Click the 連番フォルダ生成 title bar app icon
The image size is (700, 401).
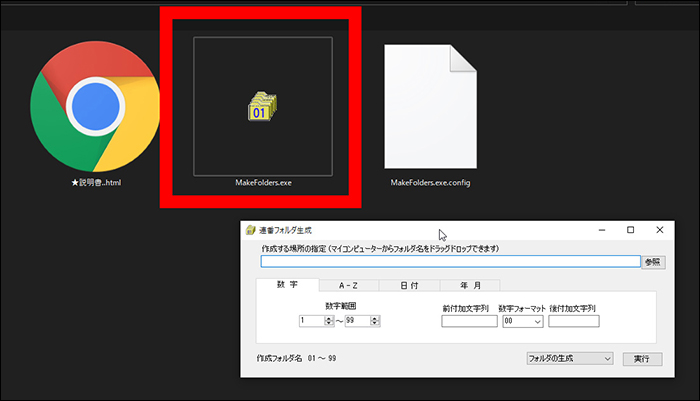250,230
